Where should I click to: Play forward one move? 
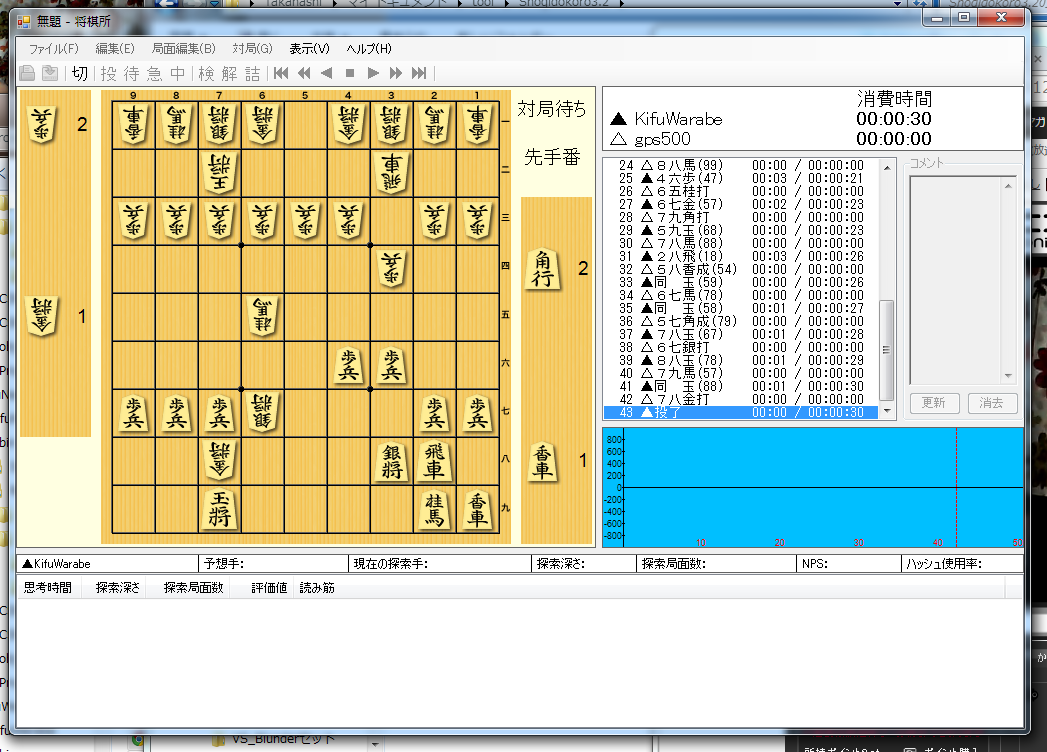(373, 73)
